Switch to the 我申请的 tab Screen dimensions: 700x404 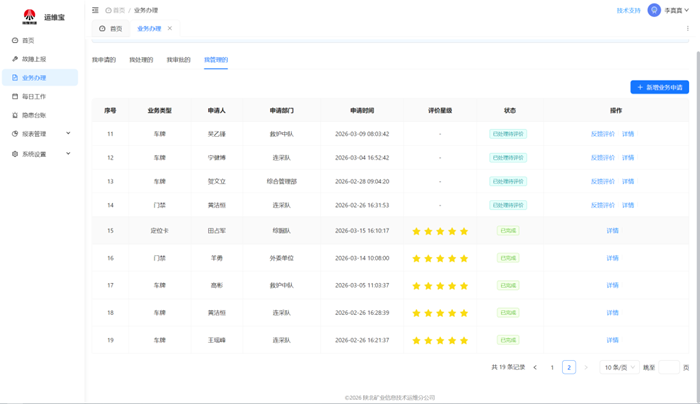coord(104,60)
